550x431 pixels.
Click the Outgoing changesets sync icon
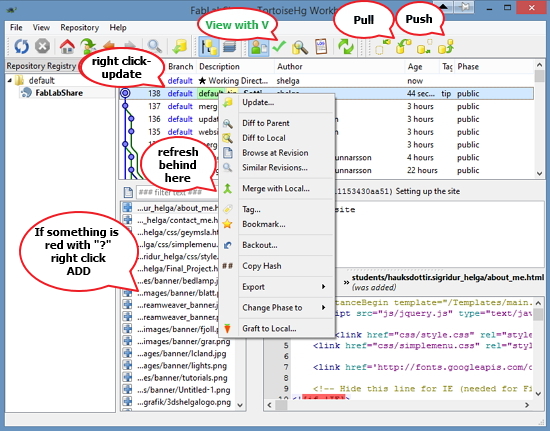[x=424, y=47]
